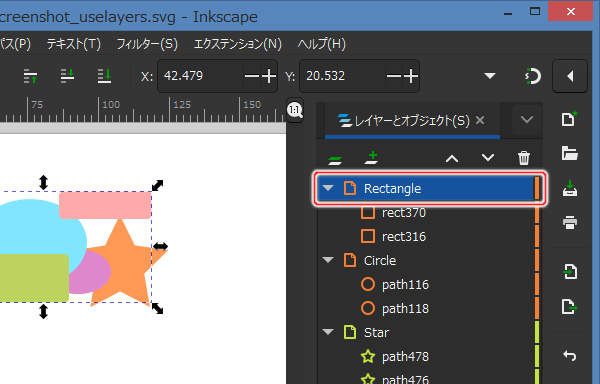This screenshot has width=600, height=384.
Task: Click the toolbar toggle arrow button
Action: pos(570,76)
